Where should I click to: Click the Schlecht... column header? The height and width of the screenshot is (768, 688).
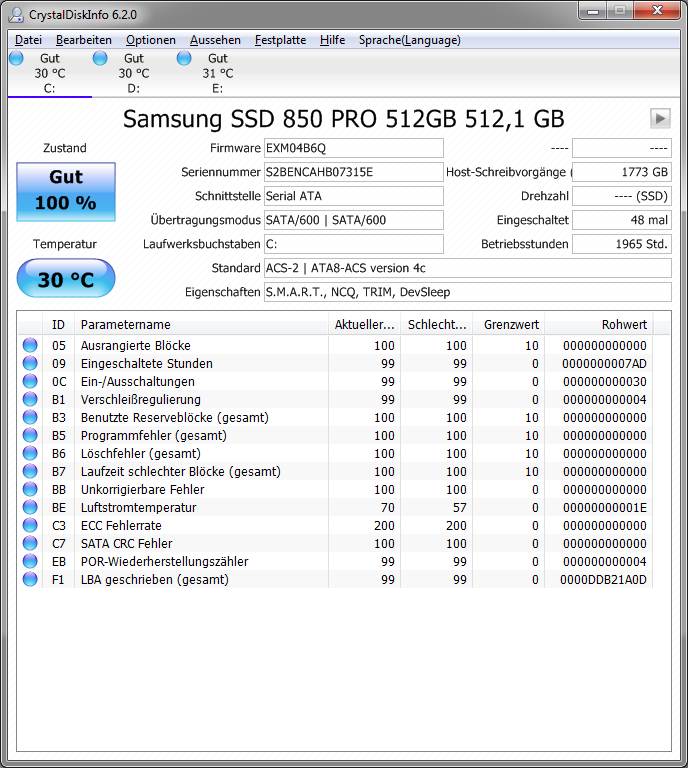point(436,324)
